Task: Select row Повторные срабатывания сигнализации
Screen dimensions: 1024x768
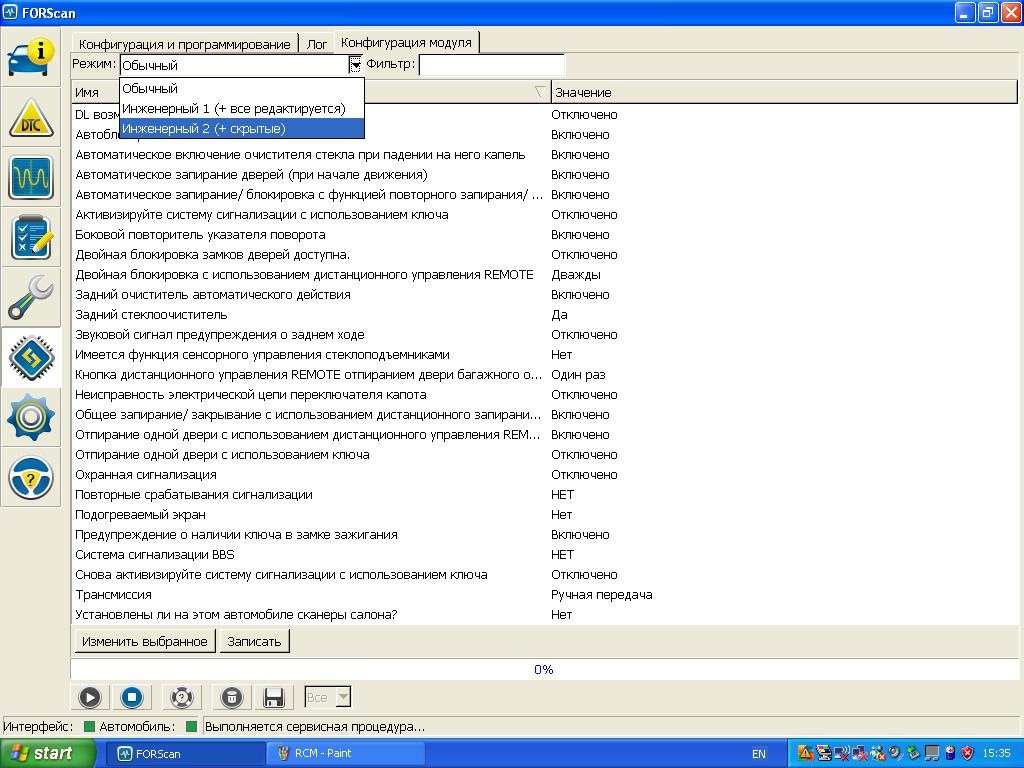Action: (543, 494)
